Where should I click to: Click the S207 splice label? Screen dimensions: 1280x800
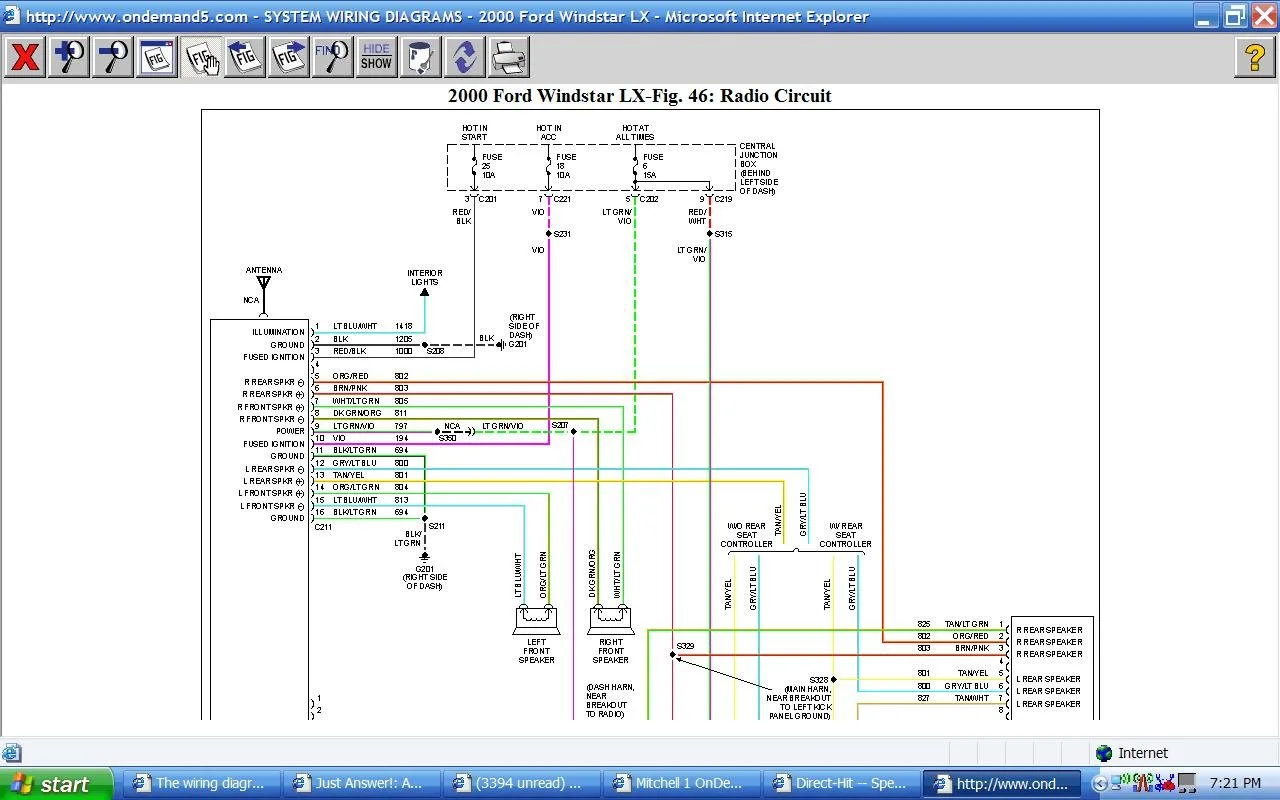coord(560,426)
